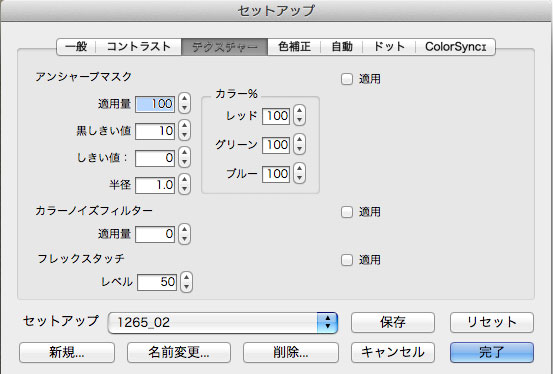Click the フレックスタッチ レベル field

point(157,282)
